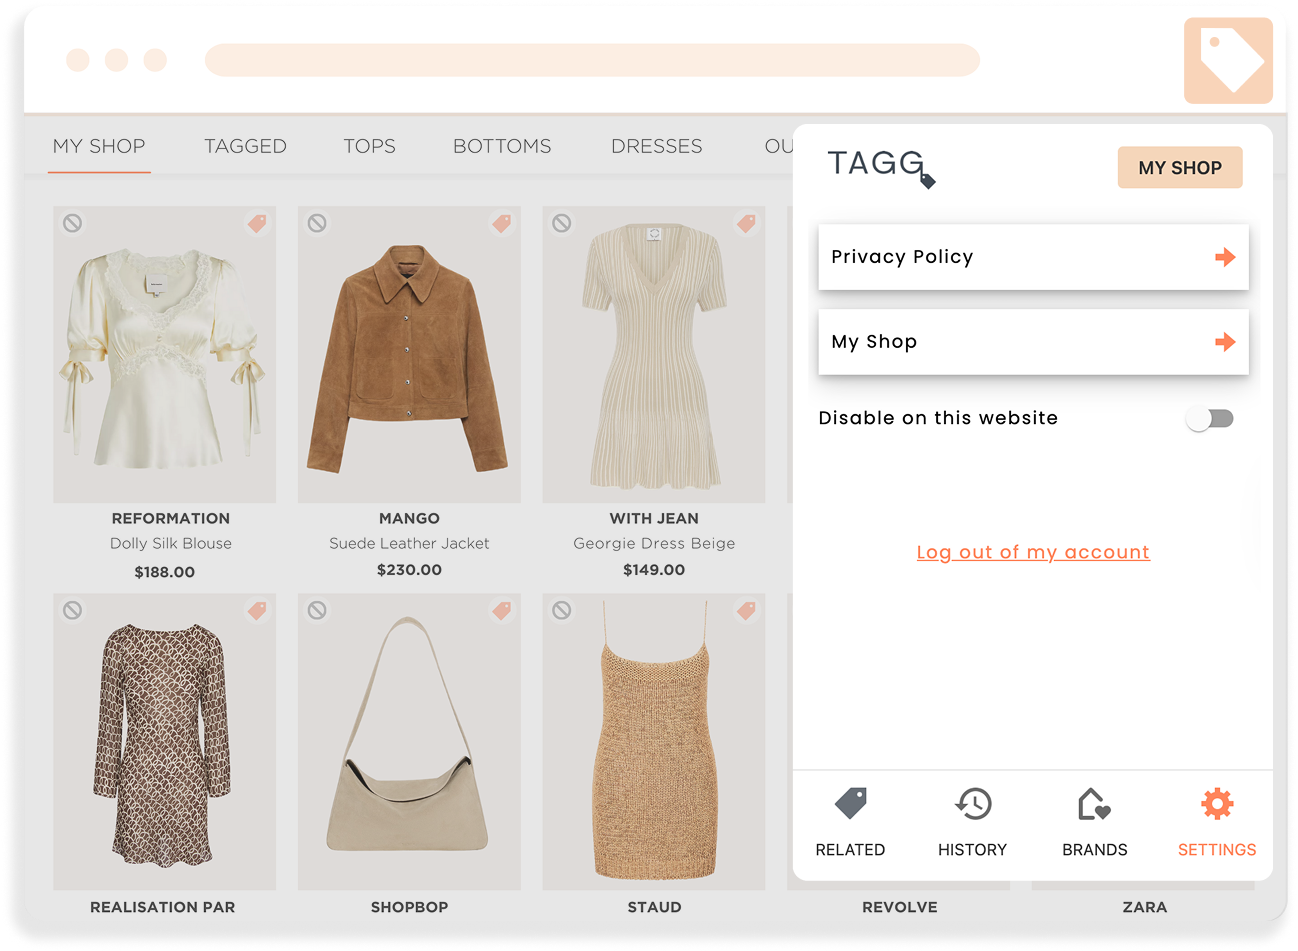Click block icon on Realisation Par dress
The image size is (1298, 951).
72,610
